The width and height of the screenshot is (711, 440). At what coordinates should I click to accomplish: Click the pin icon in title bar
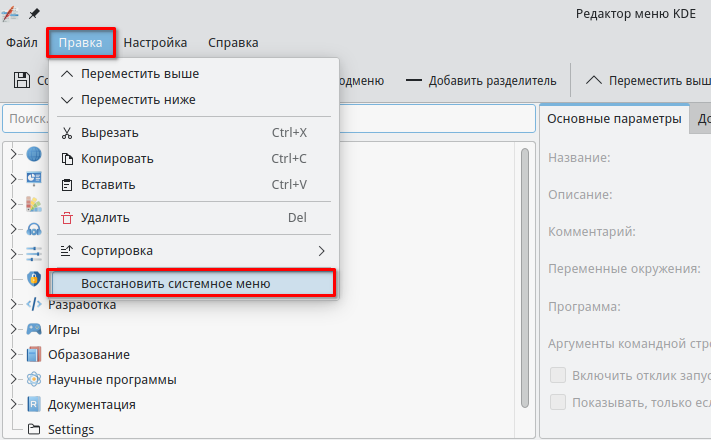coord(35,13)
